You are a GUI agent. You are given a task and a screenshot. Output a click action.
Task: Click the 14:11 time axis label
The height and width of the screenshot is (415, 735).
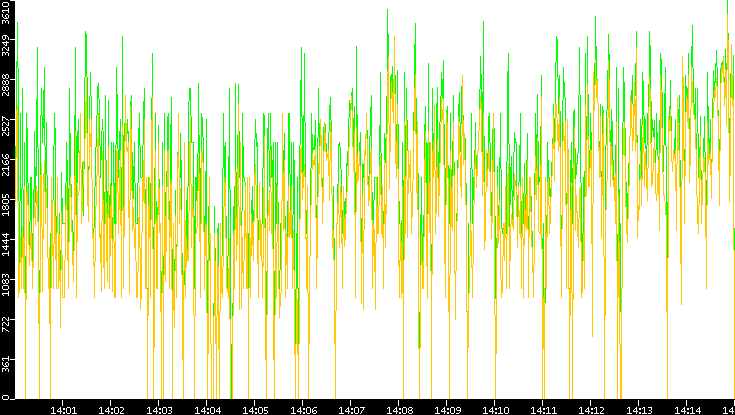point(543,410)
